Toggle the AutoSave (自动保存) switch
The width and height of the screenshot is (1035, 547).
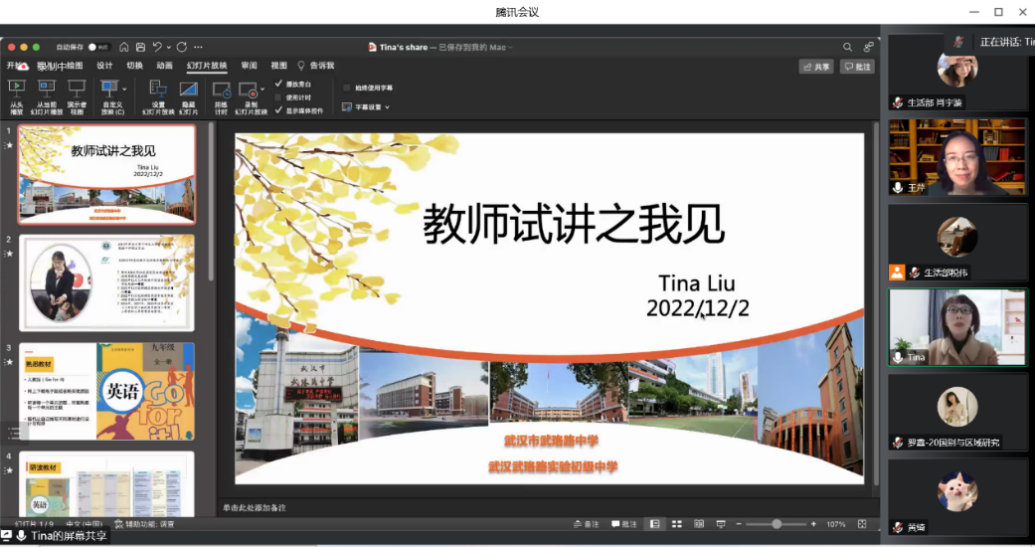pos(97,47)
